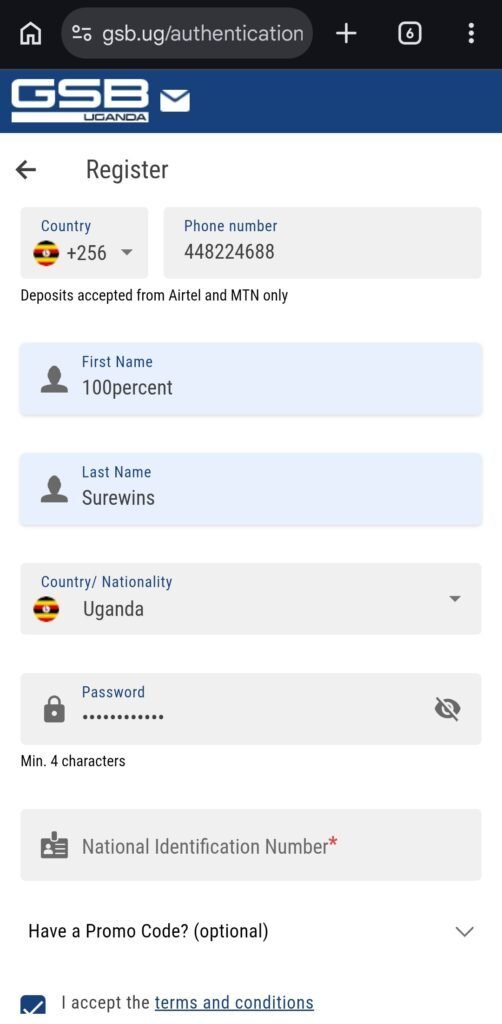This screenshot has height=1024, width=502.
Task: Open Country/Nationality dropdown showing Uganda
Action: [251, 598]
